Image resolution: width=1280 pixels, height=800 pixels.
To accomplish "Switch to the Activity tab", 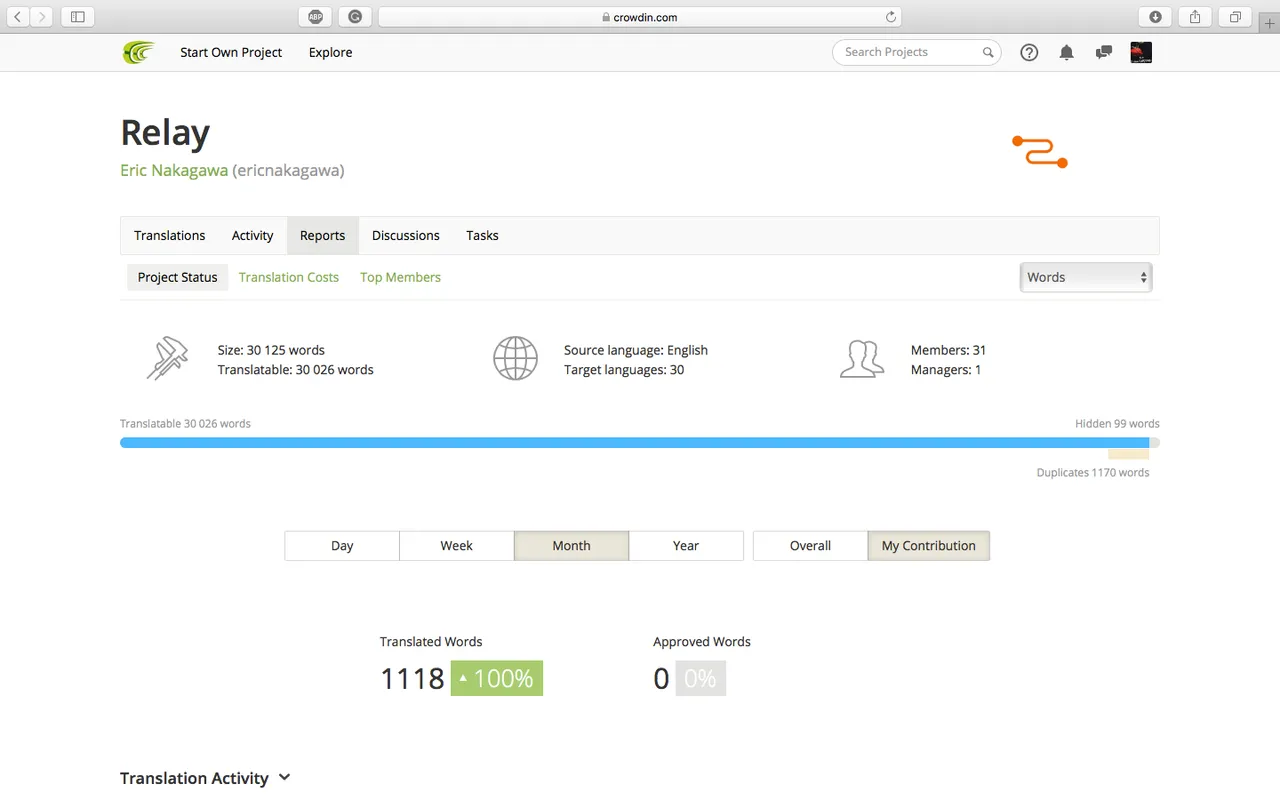I will point(252,235).
